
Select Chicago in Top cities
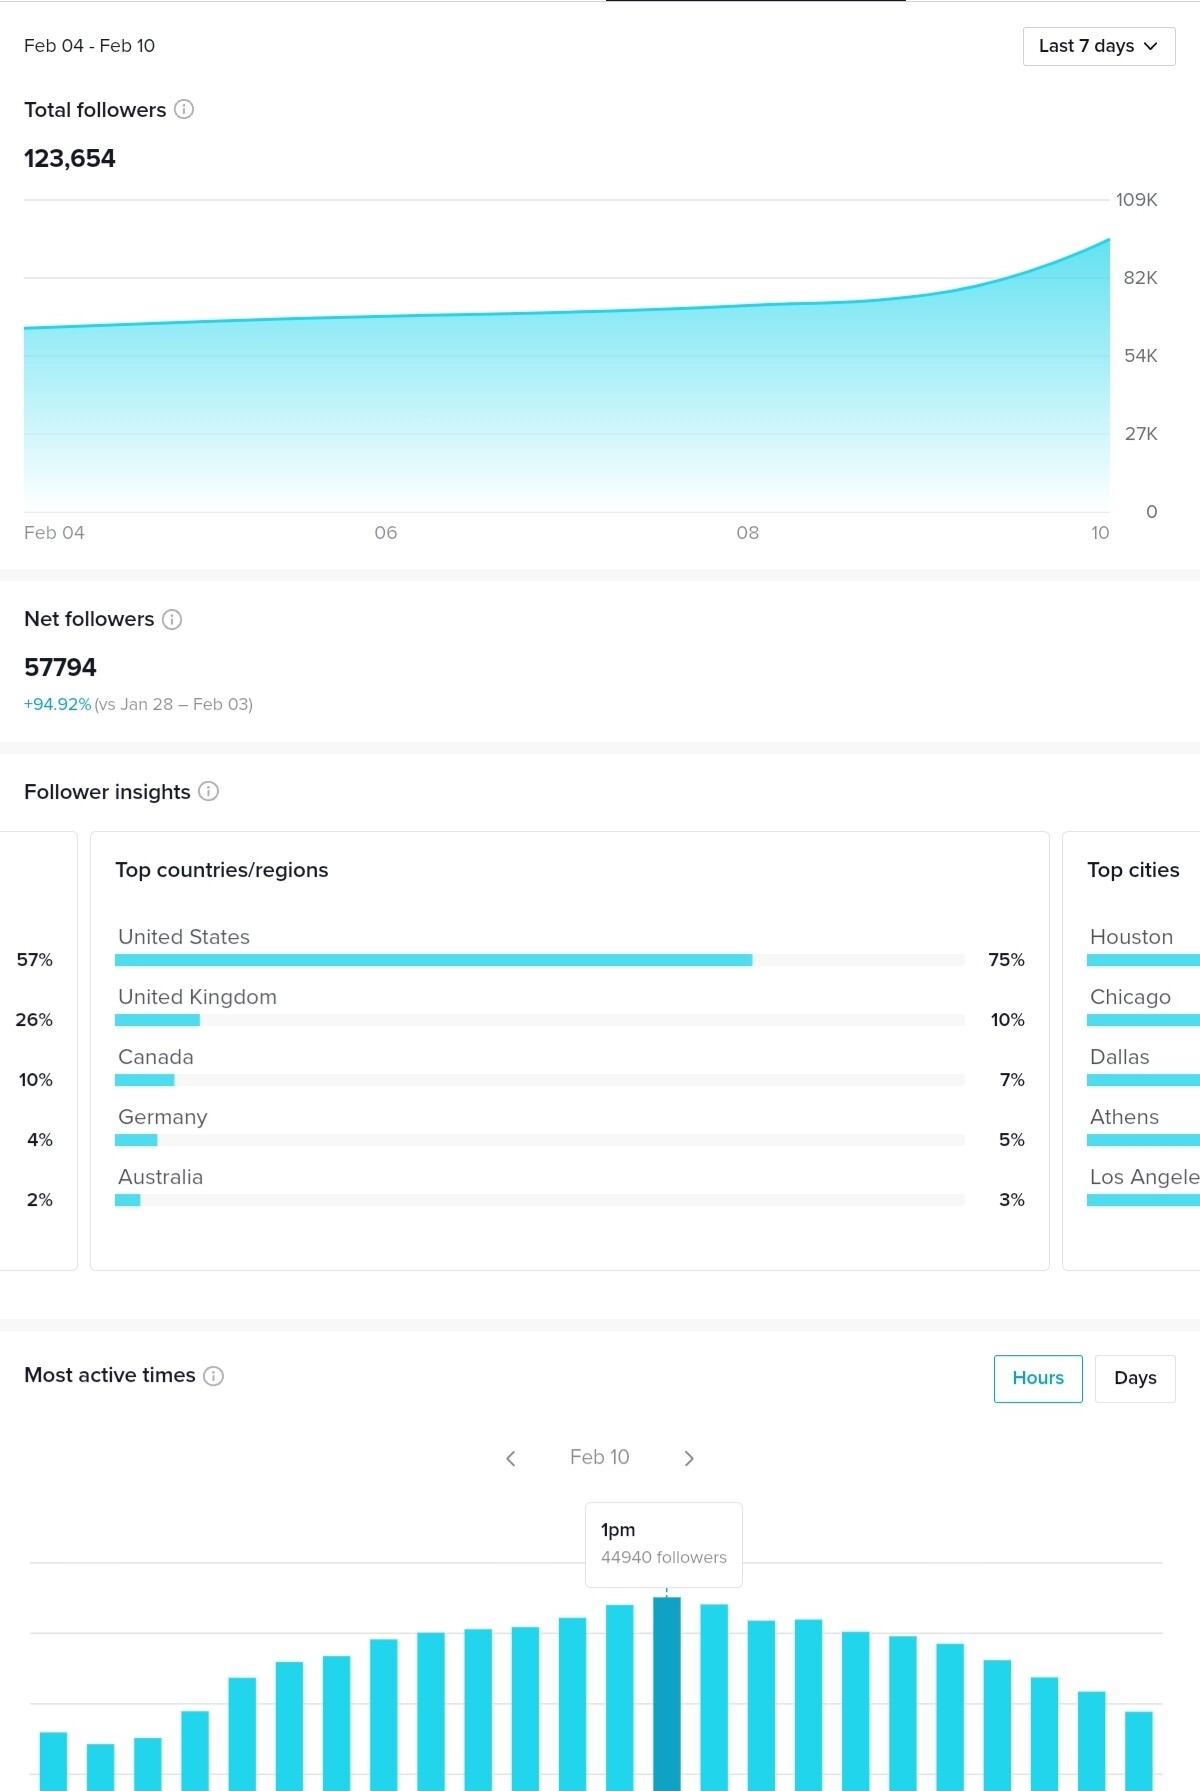click(x=1130, y=997)
